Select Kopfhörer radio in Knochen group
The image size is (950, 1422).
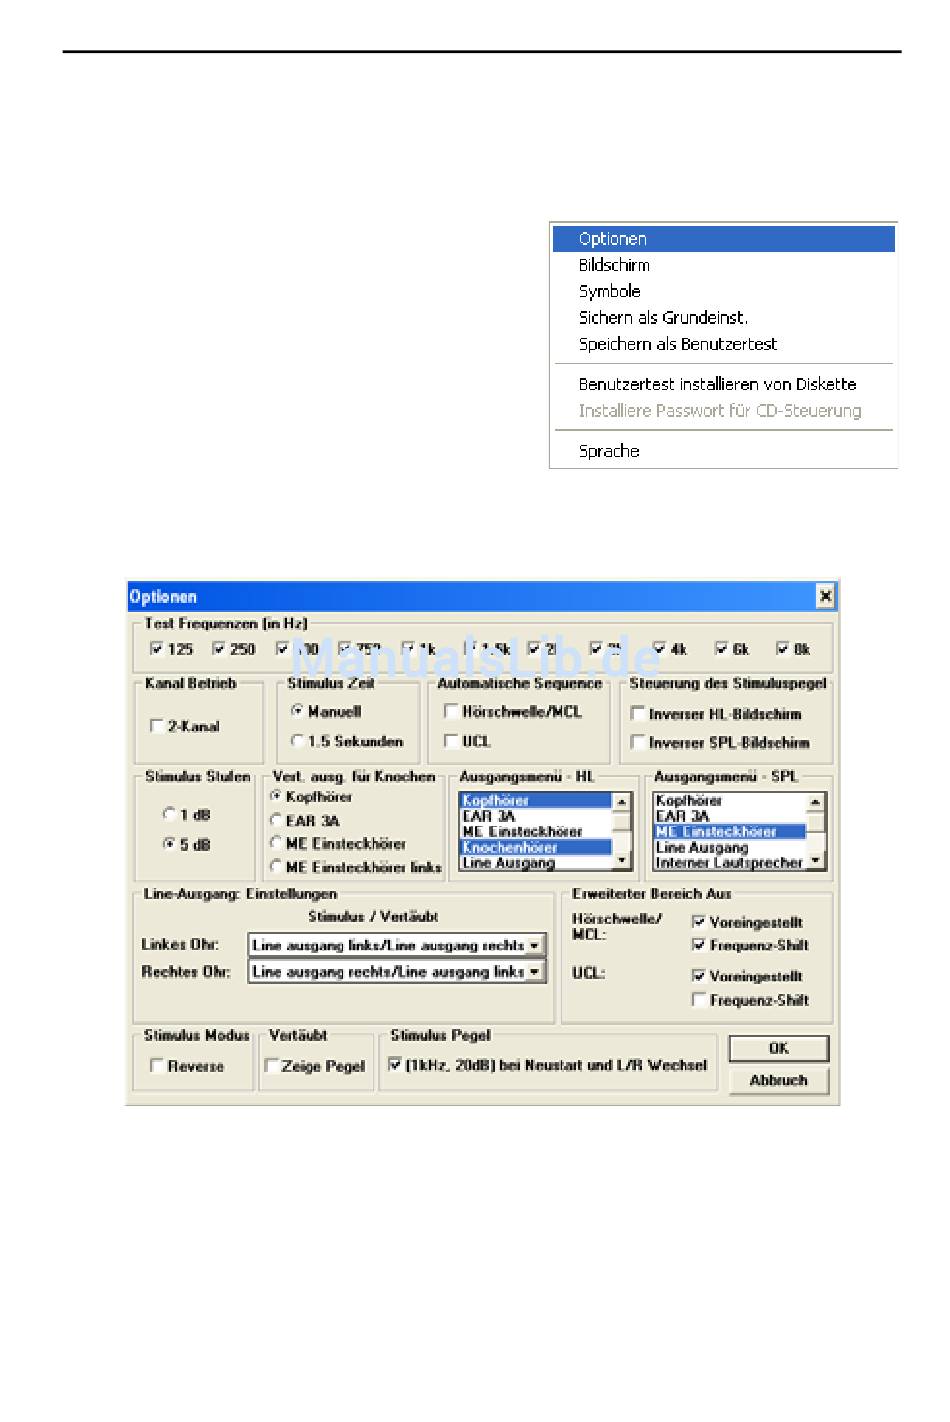(276, 797)
